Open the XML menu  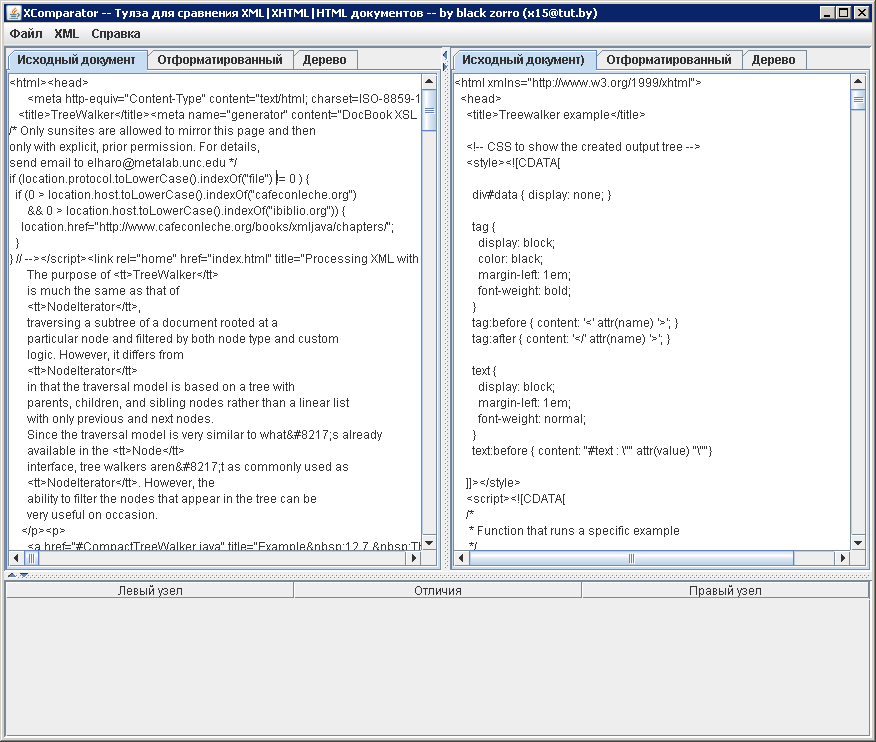point(66,33)
